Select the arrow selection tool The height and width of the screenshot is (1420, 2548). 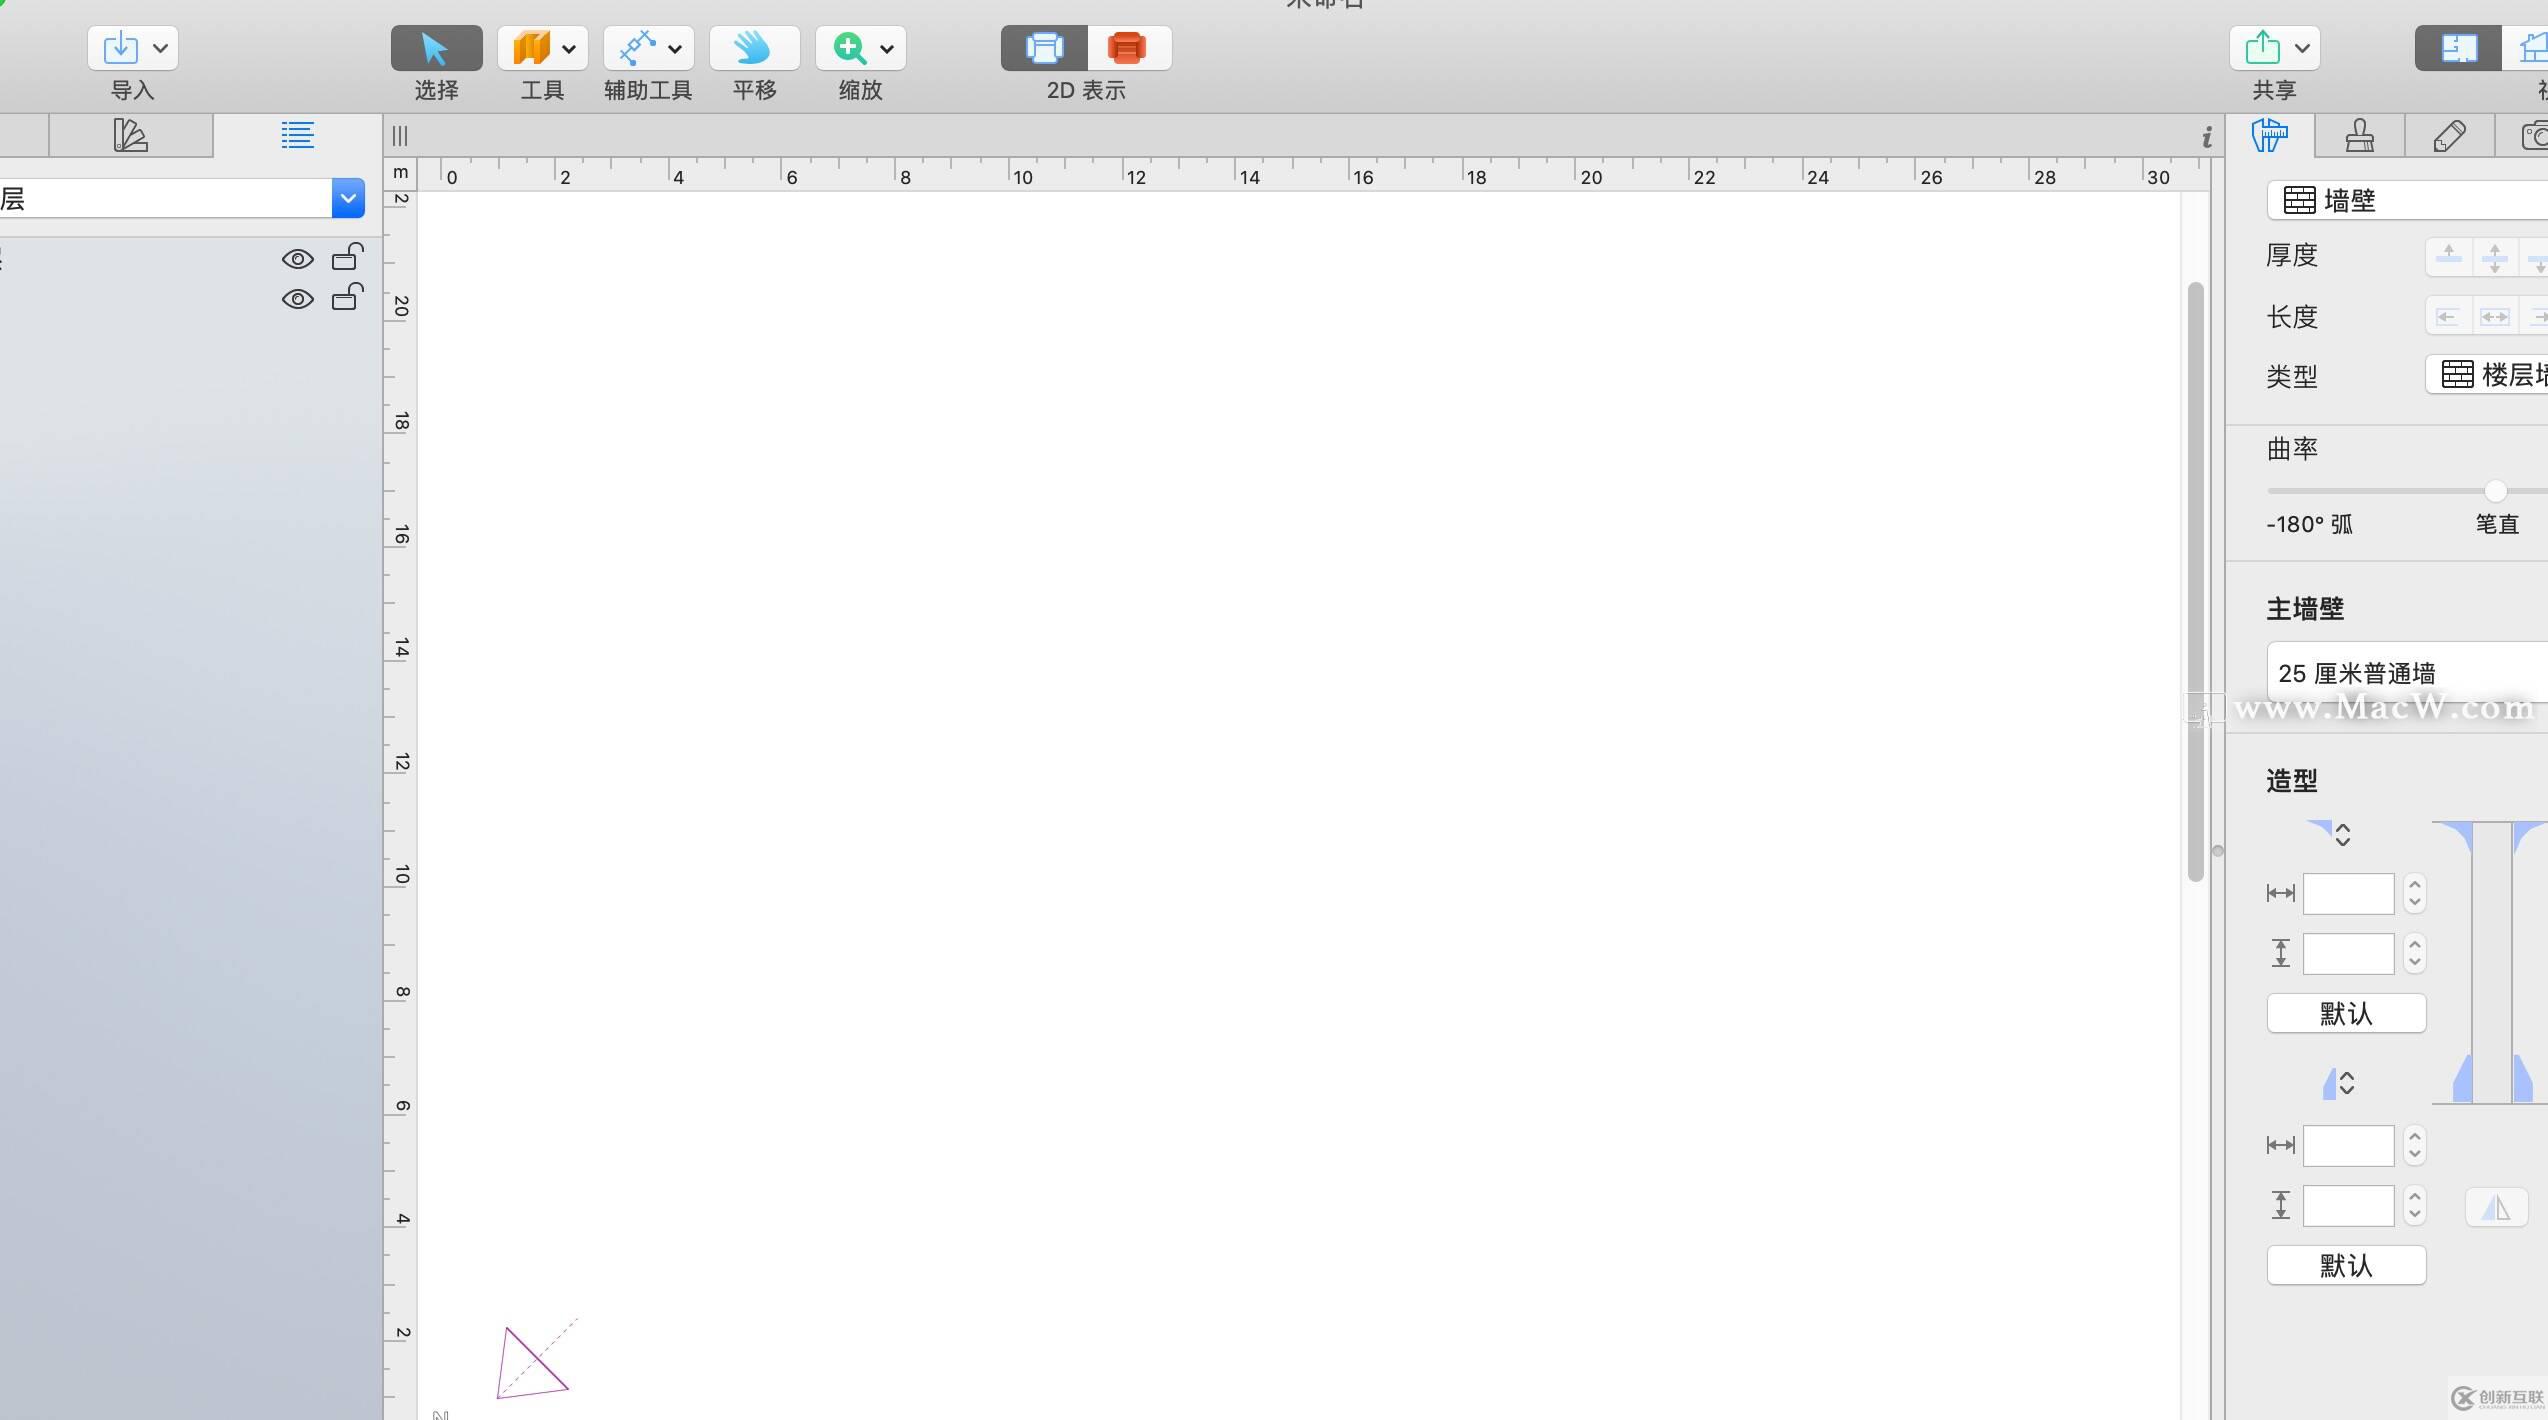point(436,48)
